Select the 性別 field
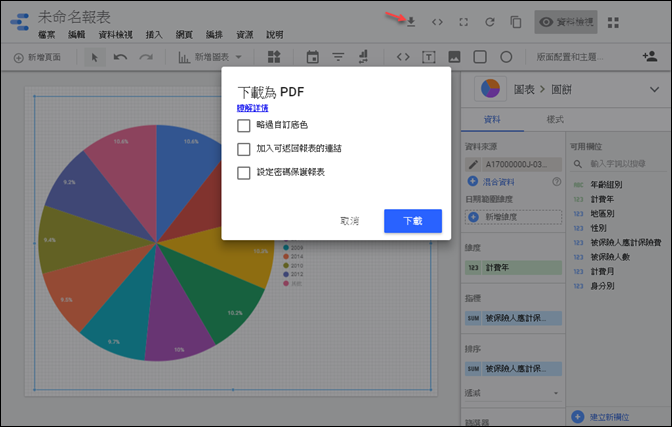The image size is (672, 427). 598,228
